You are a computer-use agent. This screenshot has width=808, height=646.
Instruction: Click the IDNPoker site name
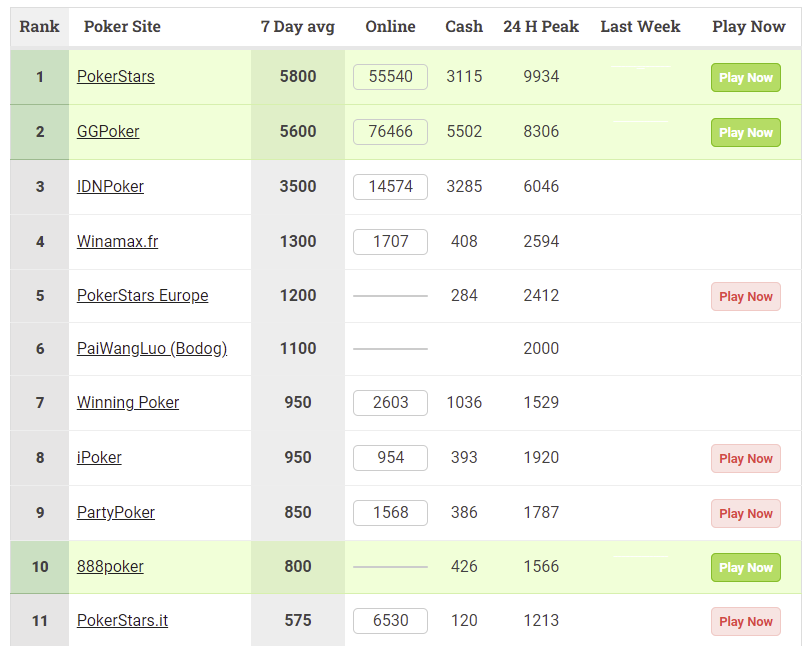coord(110,187)
